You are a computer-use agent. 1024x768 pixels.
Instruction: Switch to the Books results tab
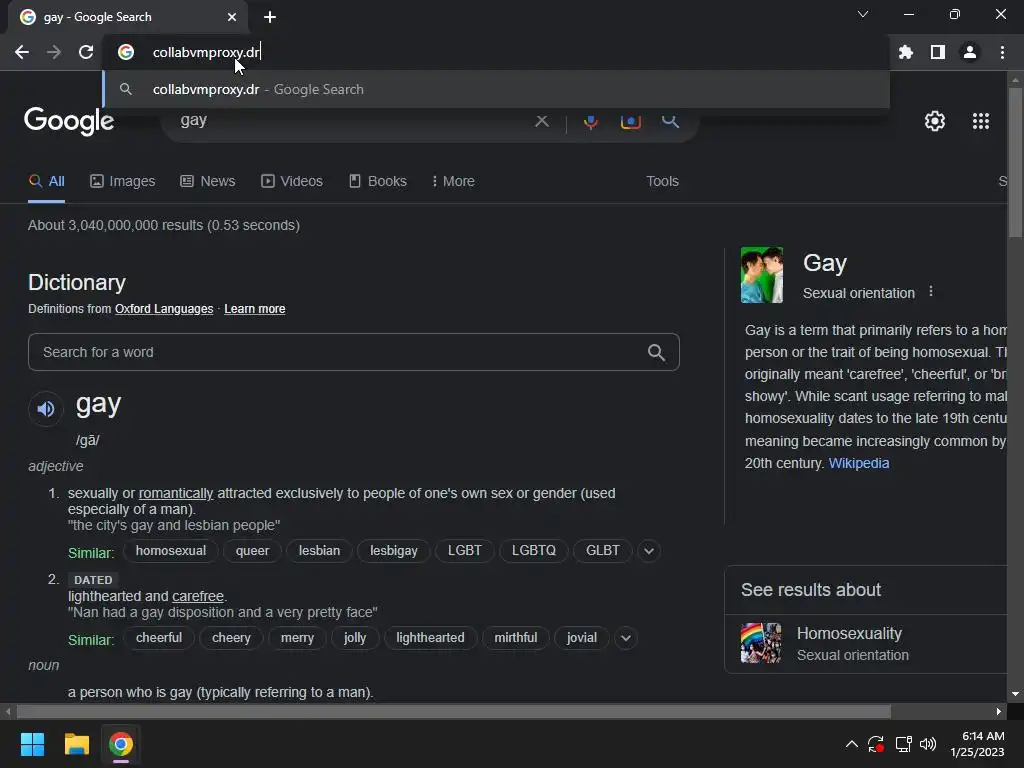(377, 182)
